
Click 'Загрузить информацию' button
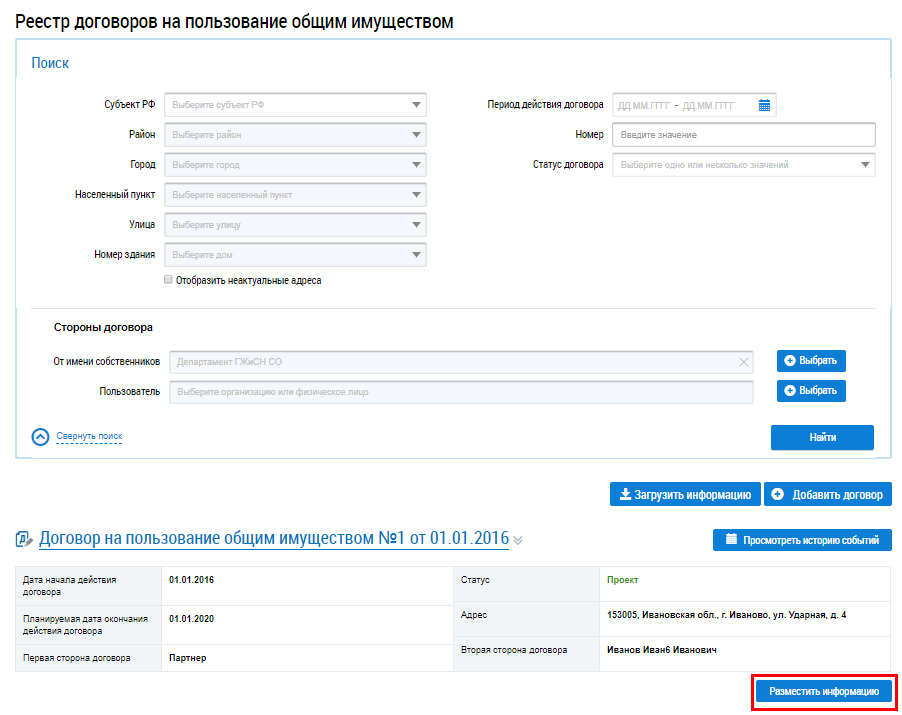685,495
